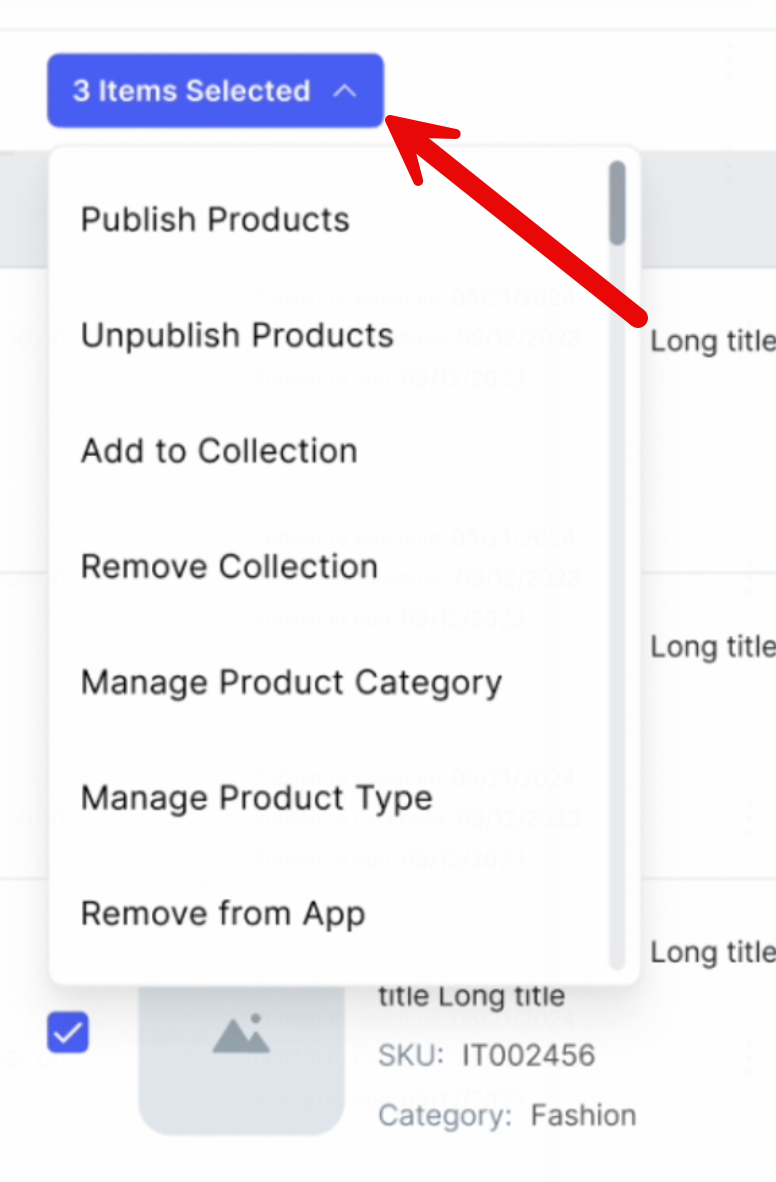This screenshot has width=776, height=1182.
Task: Click the lower scrollbar track in menu
Action: [x=617, y=700]
